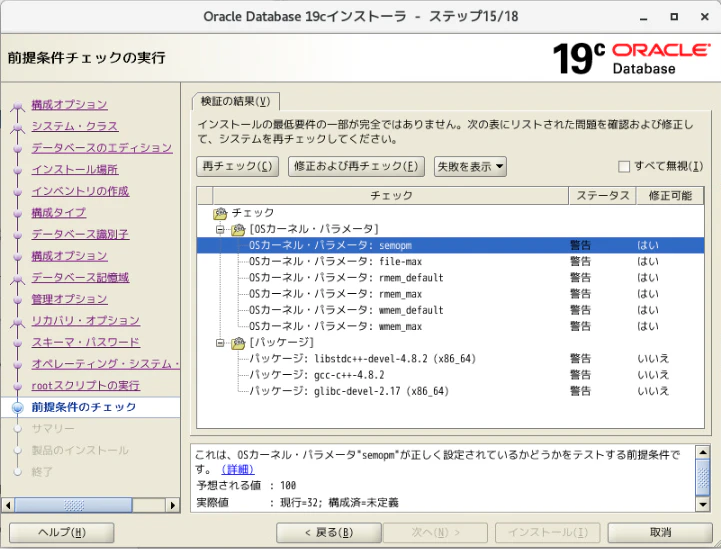Click step bullet beside 前提条件のチェック
The width and height of the screenshot is (721, 549).
(x=17, y=407)
